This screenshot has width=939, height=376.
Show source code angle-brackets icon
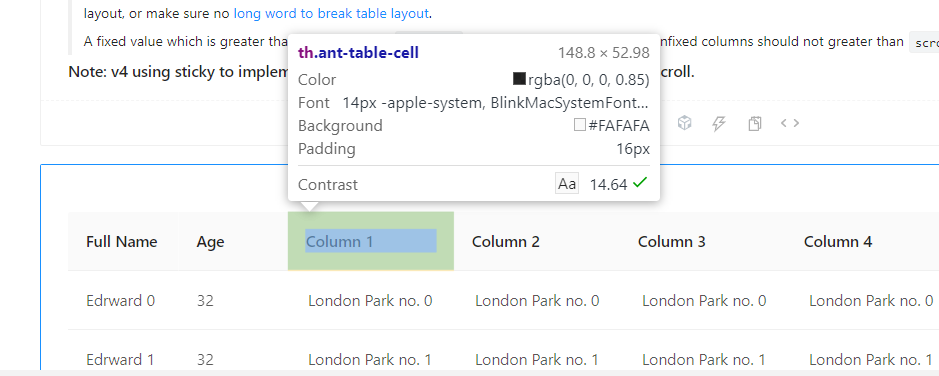[x=790, y=123]
